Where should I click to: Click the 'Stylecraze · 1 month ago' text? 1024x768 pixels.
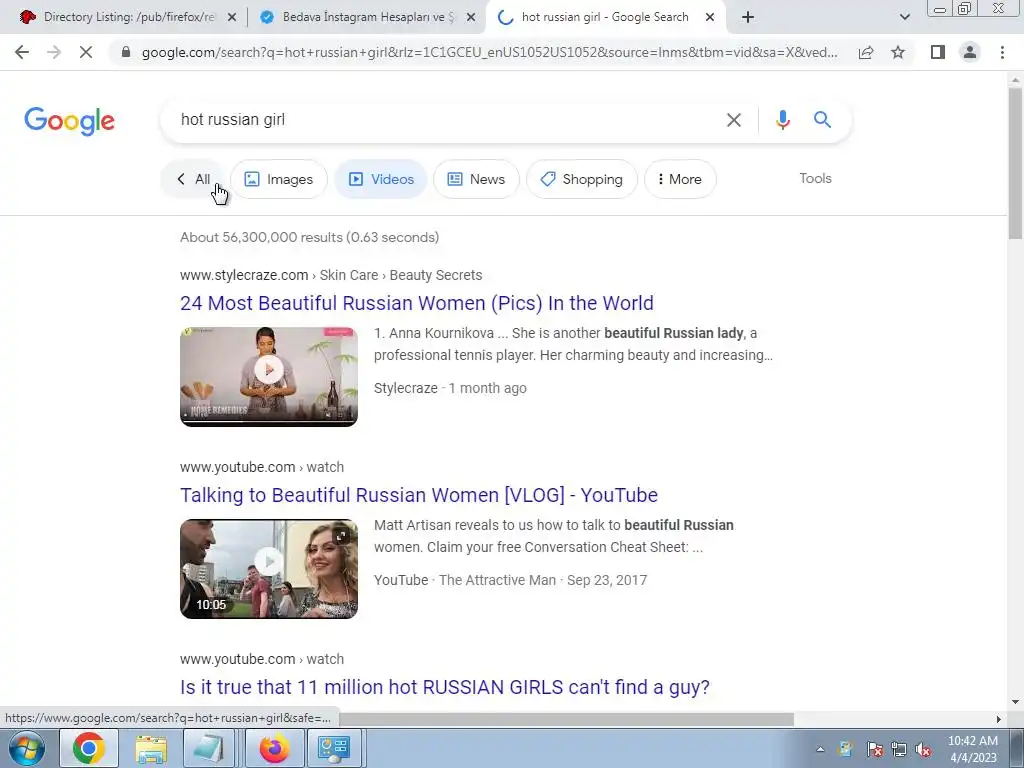pyautogui.click(x=450, y=388)
